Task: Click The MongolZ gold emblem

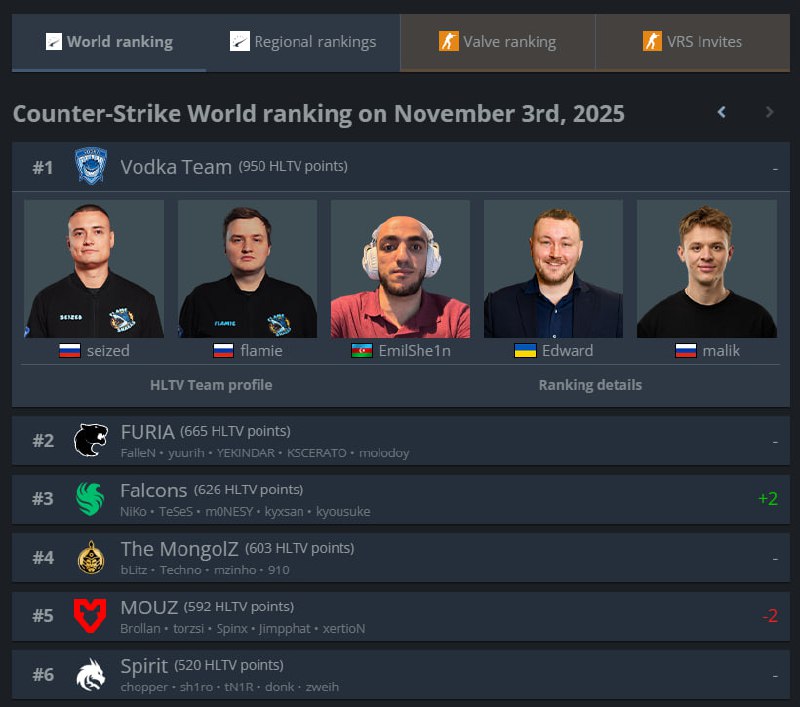Action: coord(91,557)
